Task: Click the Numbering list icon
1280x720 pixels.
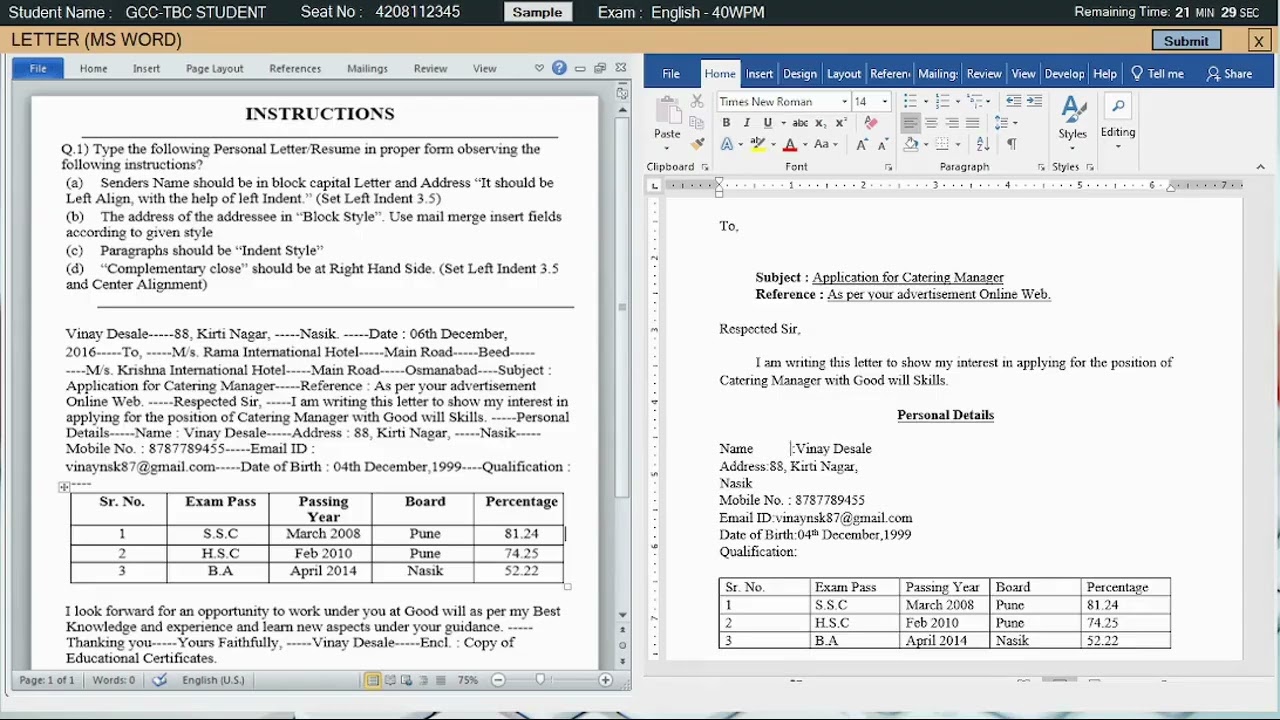Action: [x=942, y=102]
